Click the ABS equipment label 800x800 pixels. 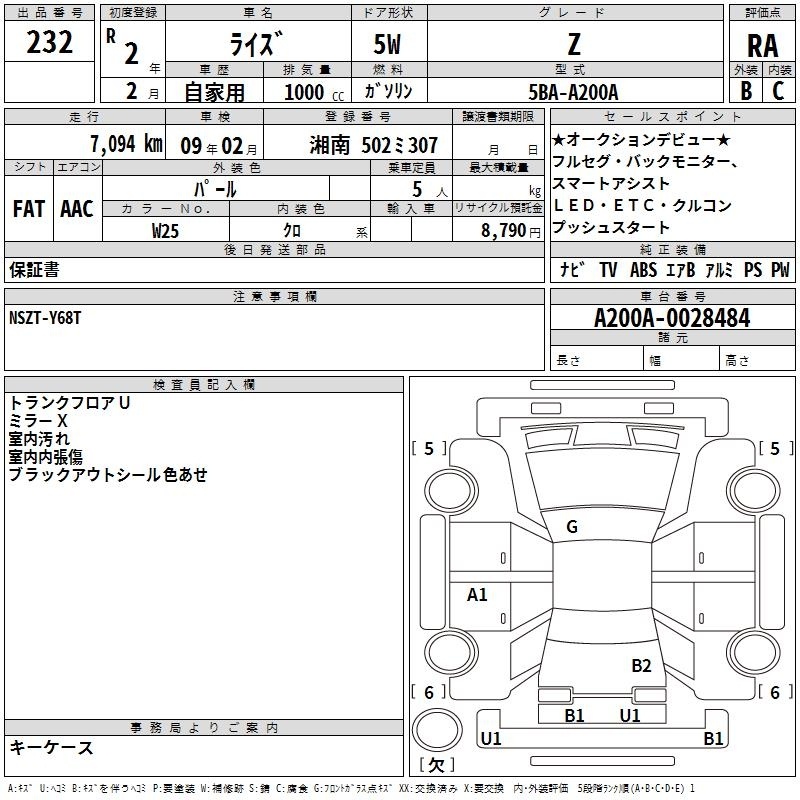(643, 269)
